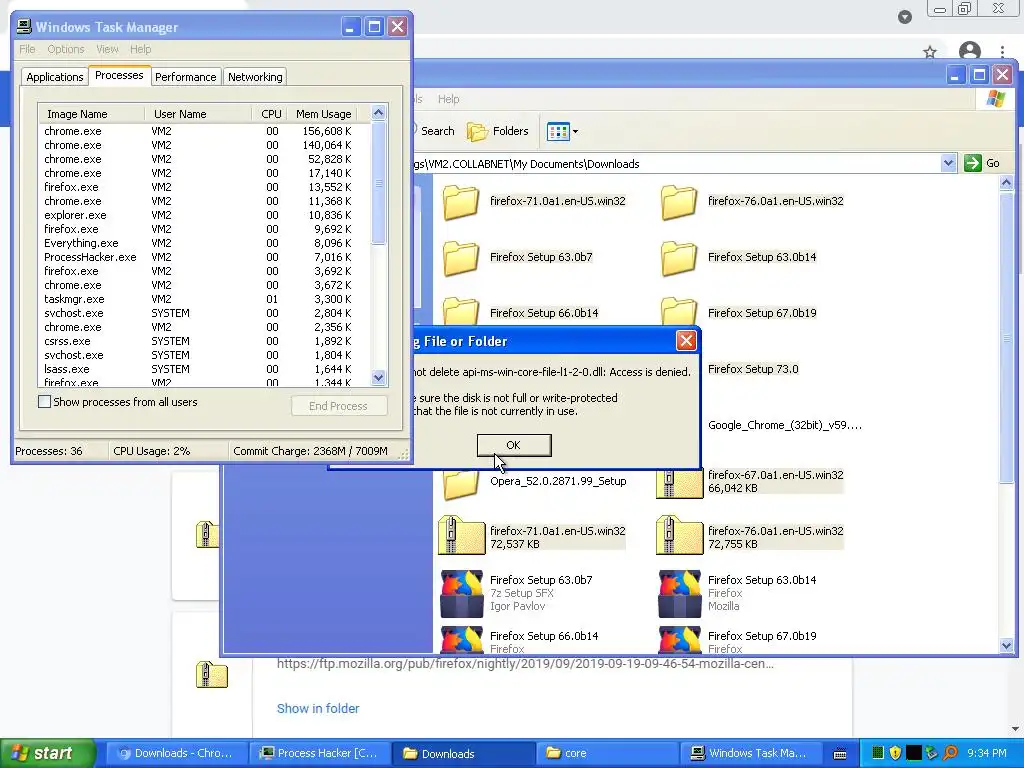Select Firefox Setup 66.0b14 installer icon
Viewport: 1024px width, 768px height.
pos(461,640)
